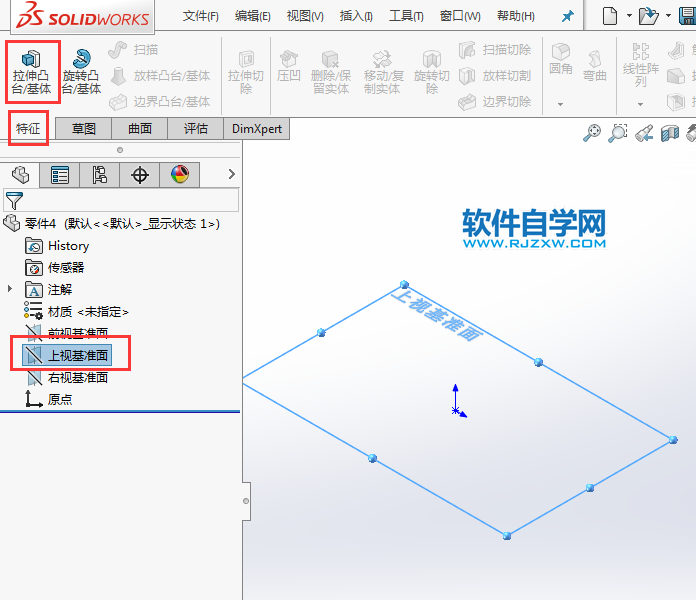Click the Extruded Cut (拉伸切除) tool
Screen dimensions: 696x600
pyautogui.click(x=246, y=72)
